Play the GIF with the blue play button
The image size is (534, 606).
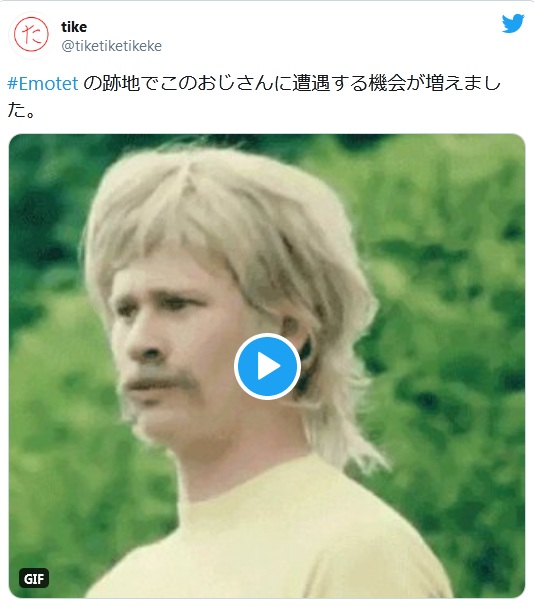coord(267,366)
